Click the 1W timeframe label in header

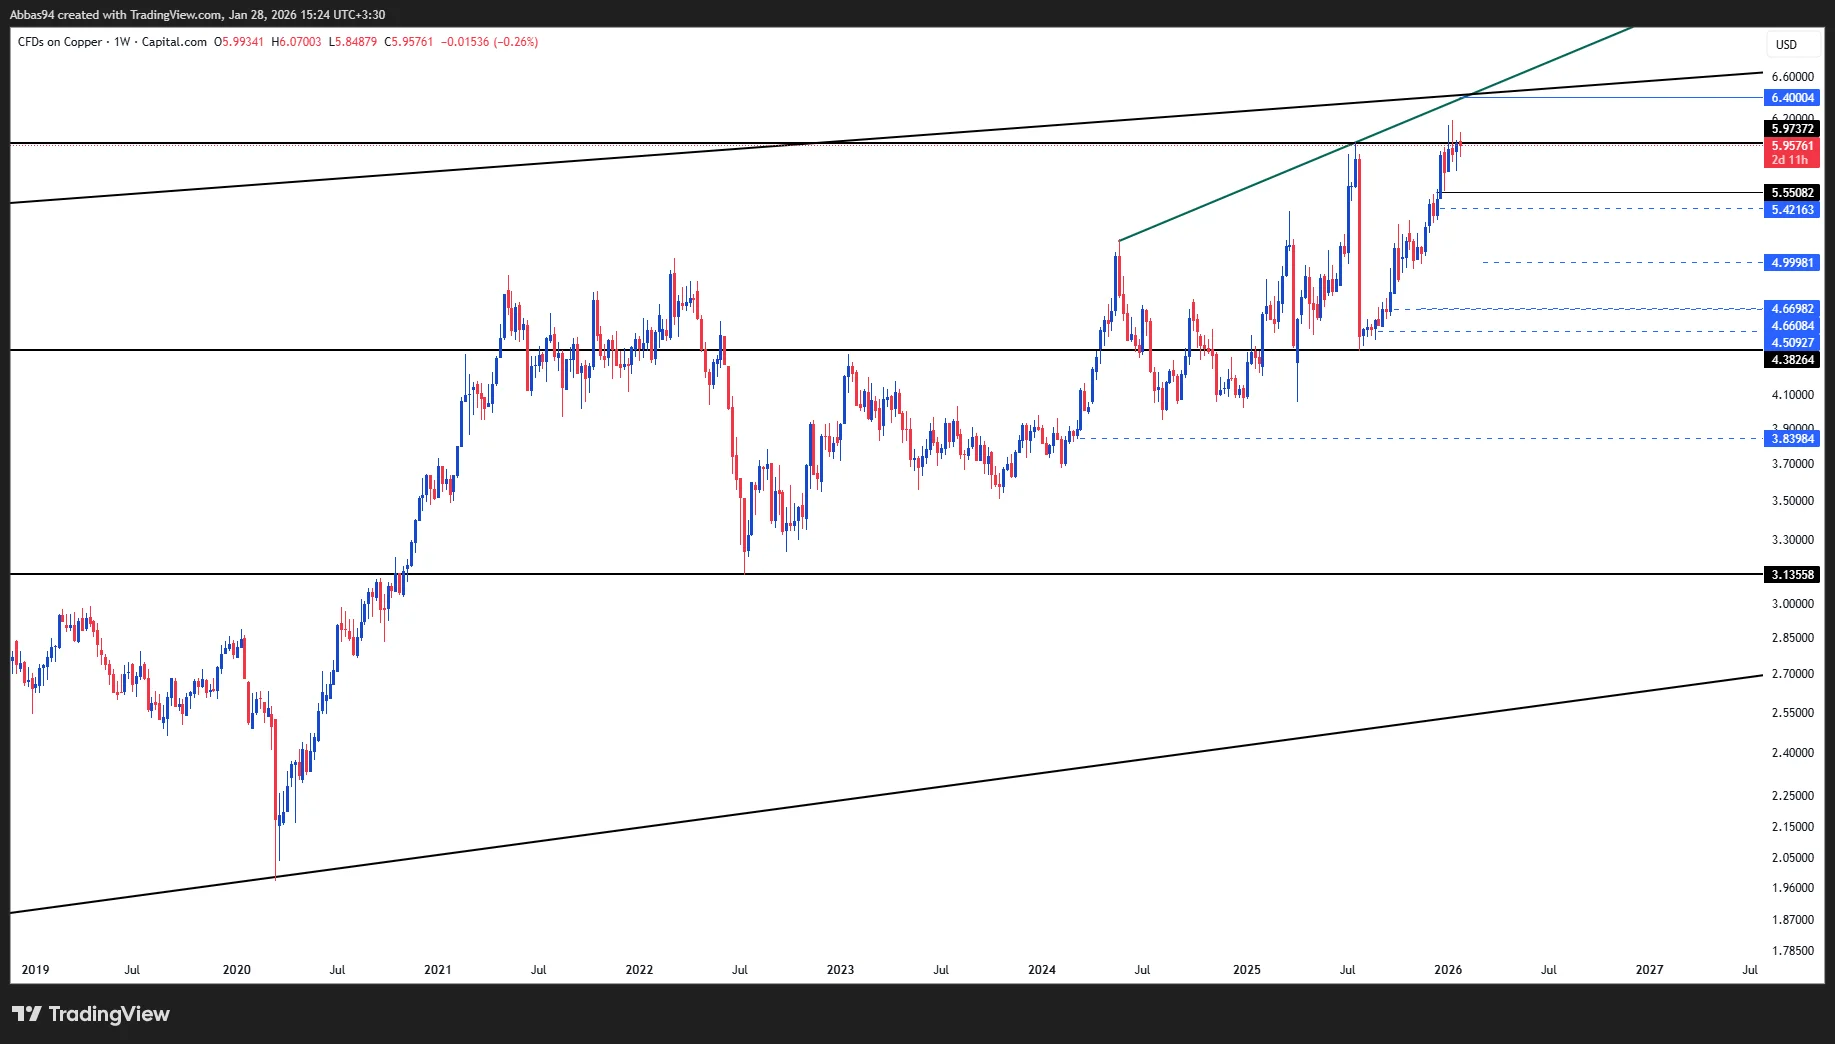(122, 42)
